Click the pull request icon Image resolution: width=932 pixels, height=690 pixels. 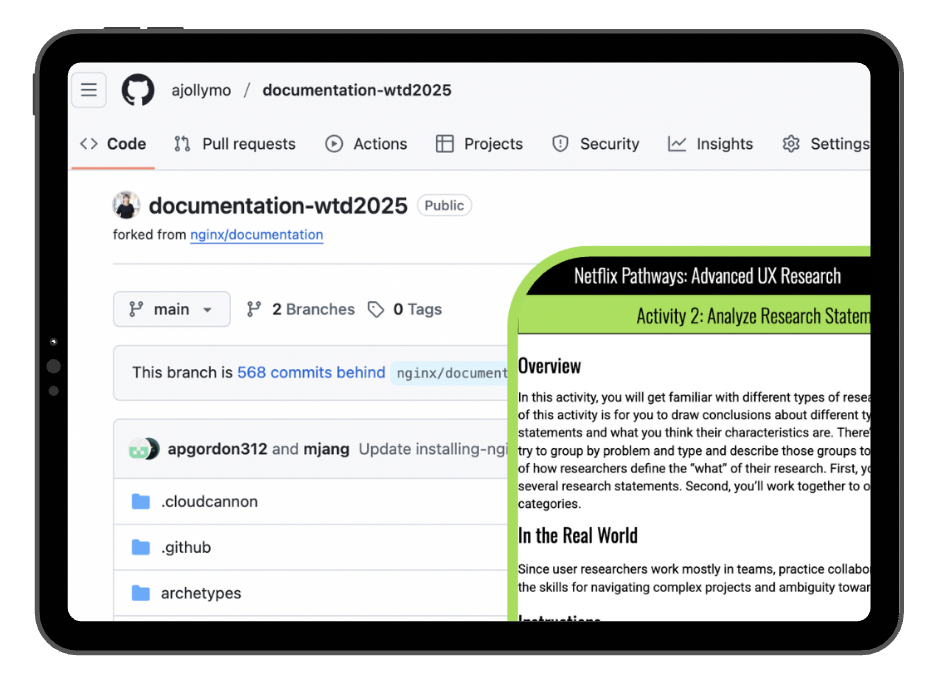pyautogui.click(x=182, y=144)
